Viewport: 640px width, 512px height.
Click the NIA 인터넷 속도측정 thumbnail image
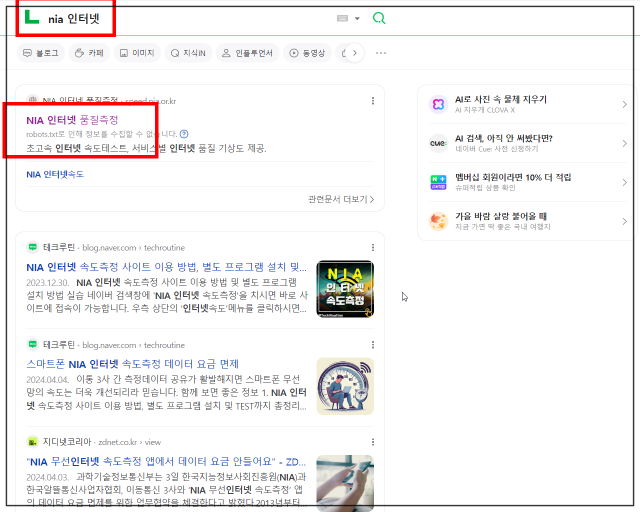(345, 289)
